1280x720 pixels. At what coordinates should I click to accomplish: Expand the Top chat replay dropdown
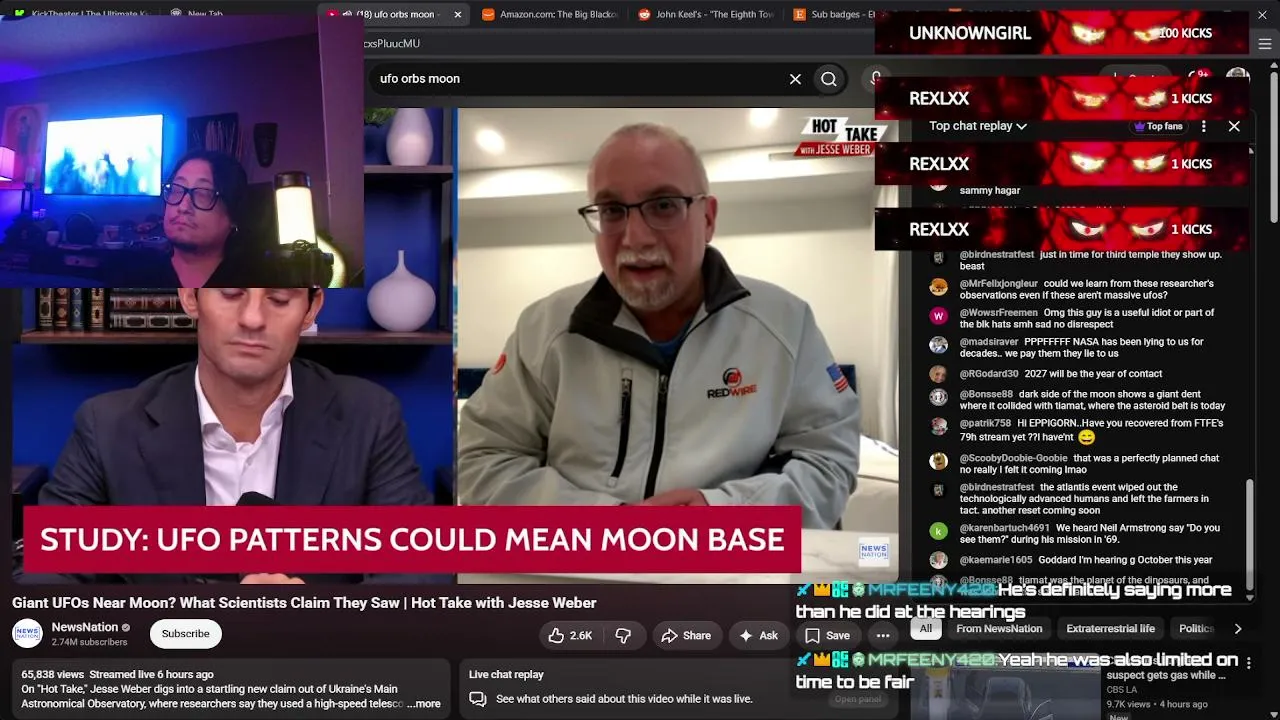coord(978,126)
